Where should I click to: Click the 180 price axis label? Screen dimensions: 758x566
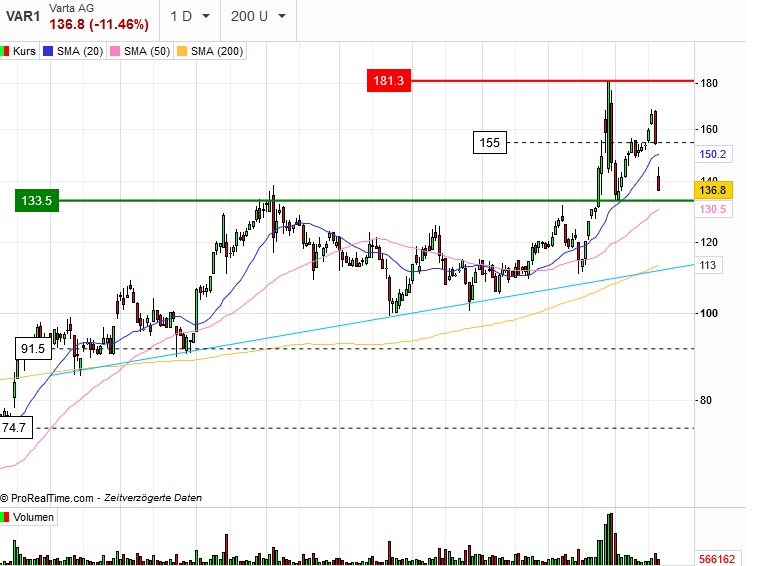point(709,83)
